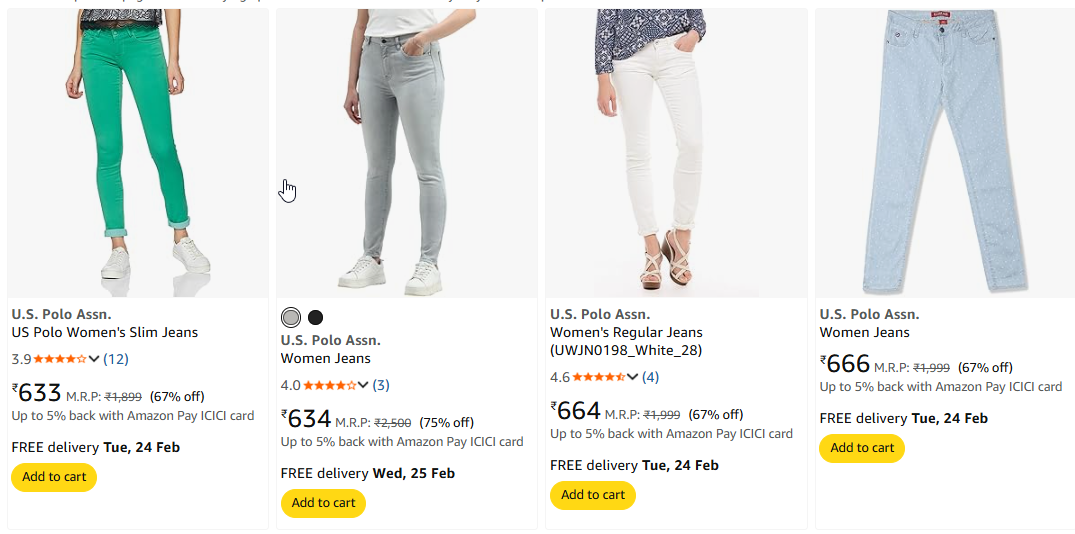Add green US Polo slim jeans to cart
The height and width of the screenshot is (534, 1075).
pos(54,477)
